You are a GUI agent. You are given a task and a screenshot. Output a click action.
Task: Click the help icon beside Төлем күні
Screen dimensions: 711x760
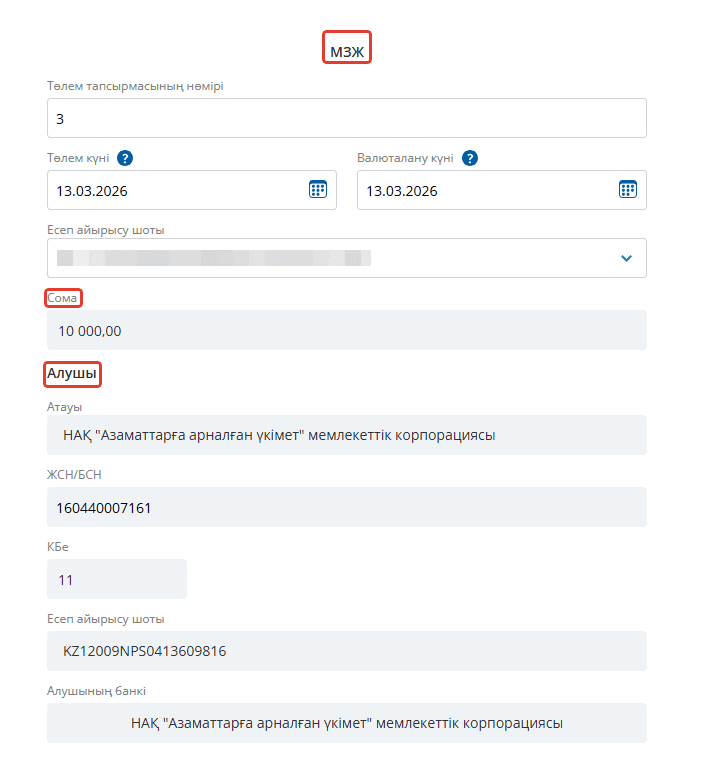[x=125, y=158]
